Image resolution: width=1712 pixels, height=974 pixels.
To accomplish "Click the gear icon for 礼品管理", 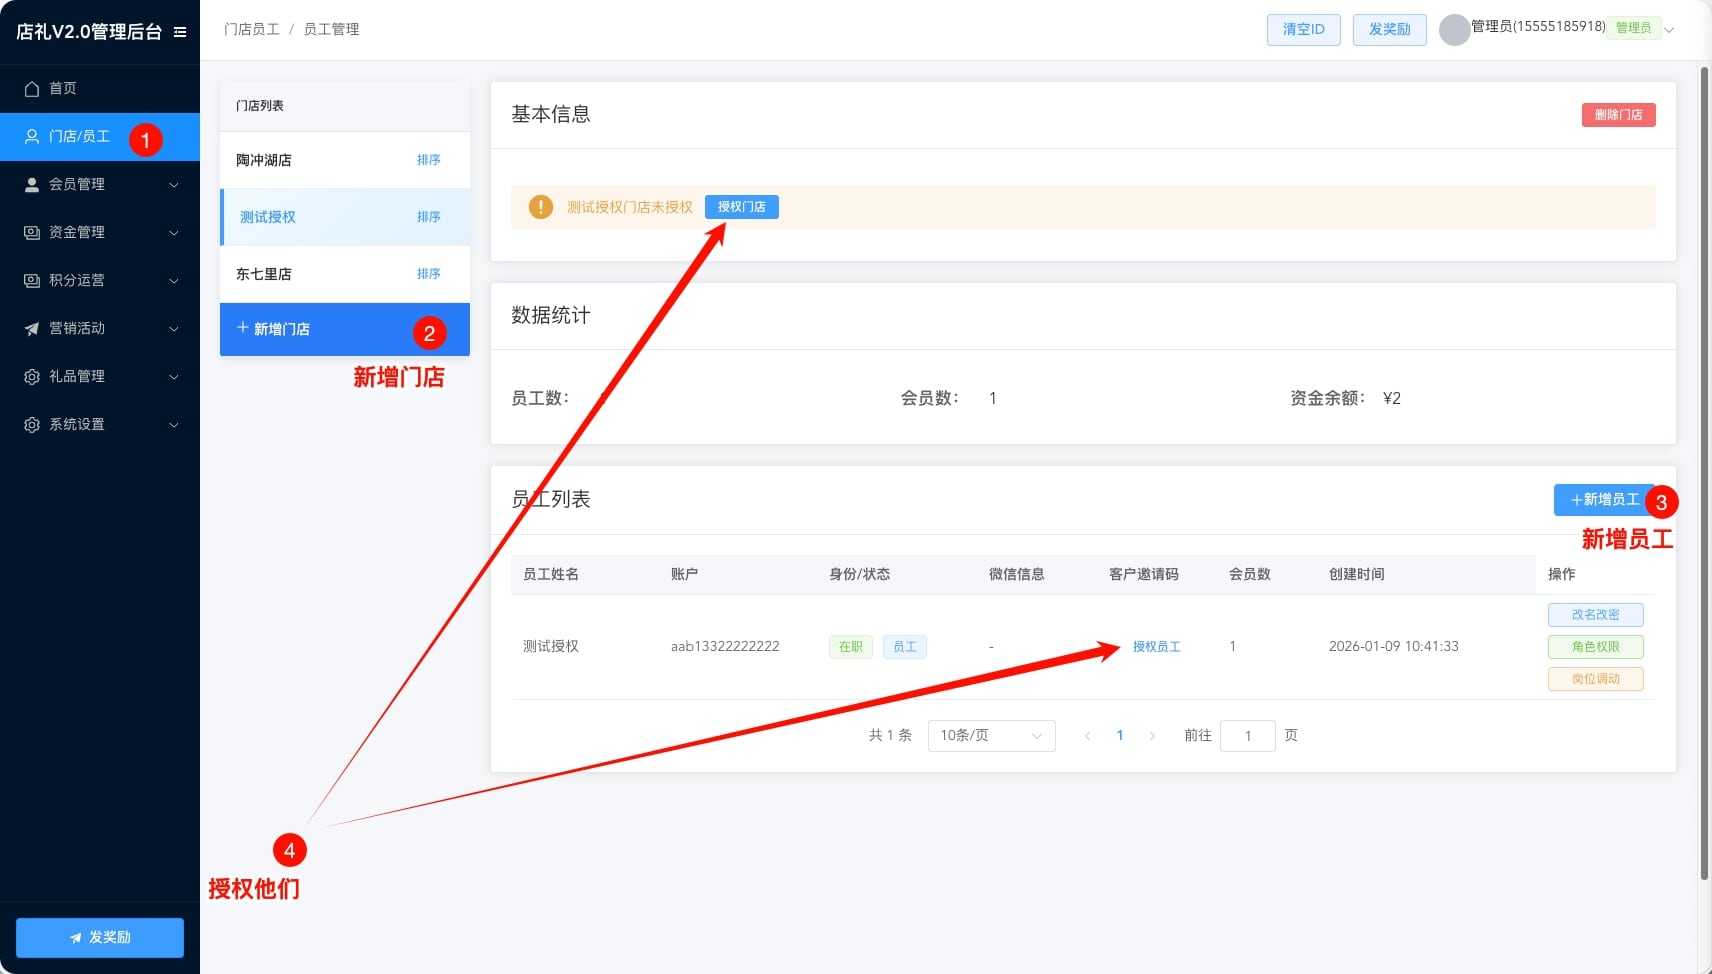I will [32, 377].
